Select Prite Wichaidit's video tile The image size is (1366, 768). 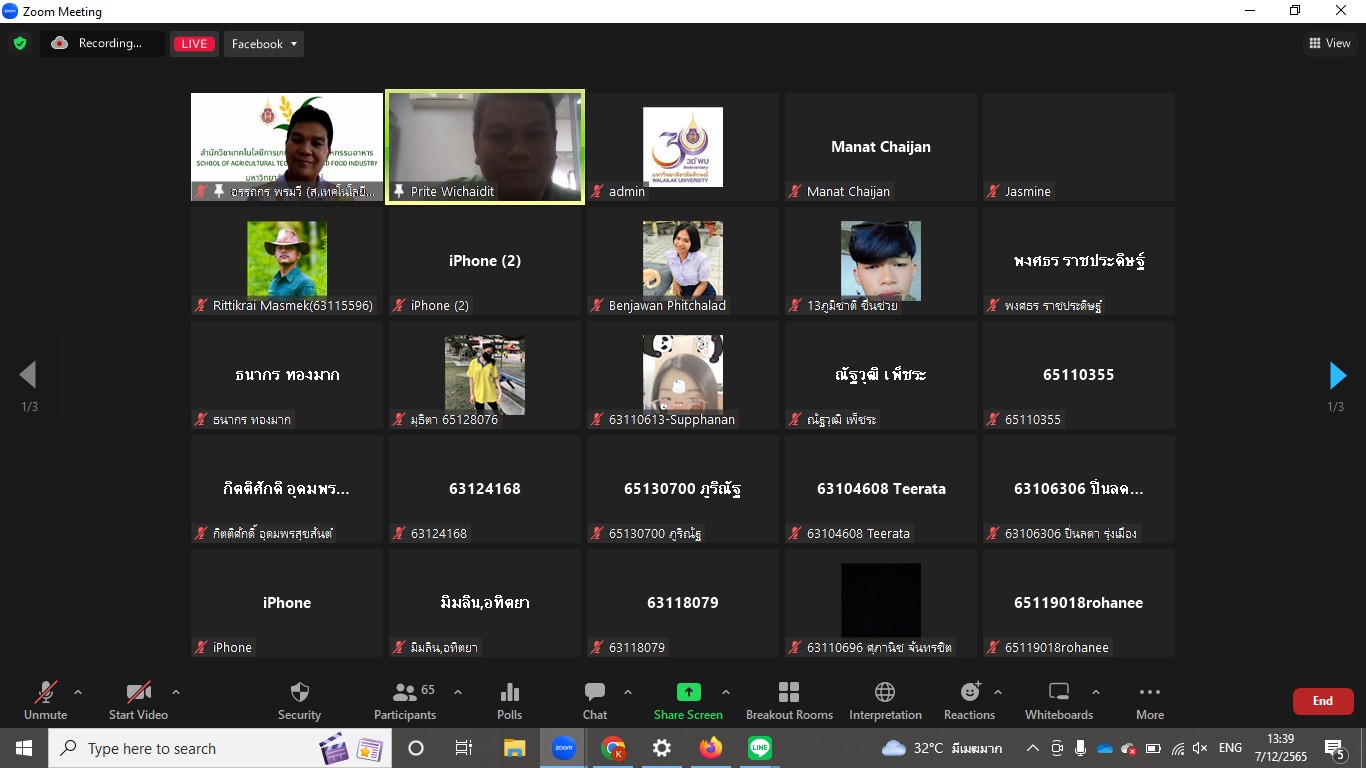tap(485, 147)
